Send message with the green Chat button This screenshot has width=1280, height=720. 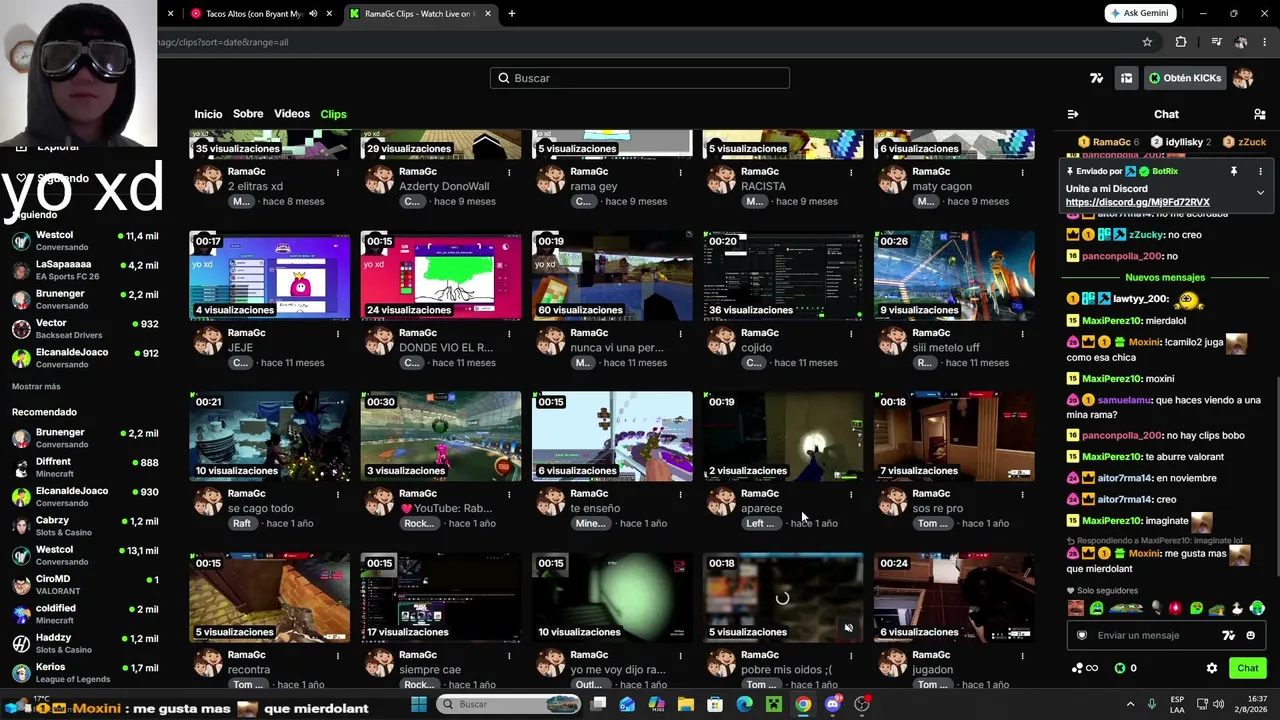1248,668
